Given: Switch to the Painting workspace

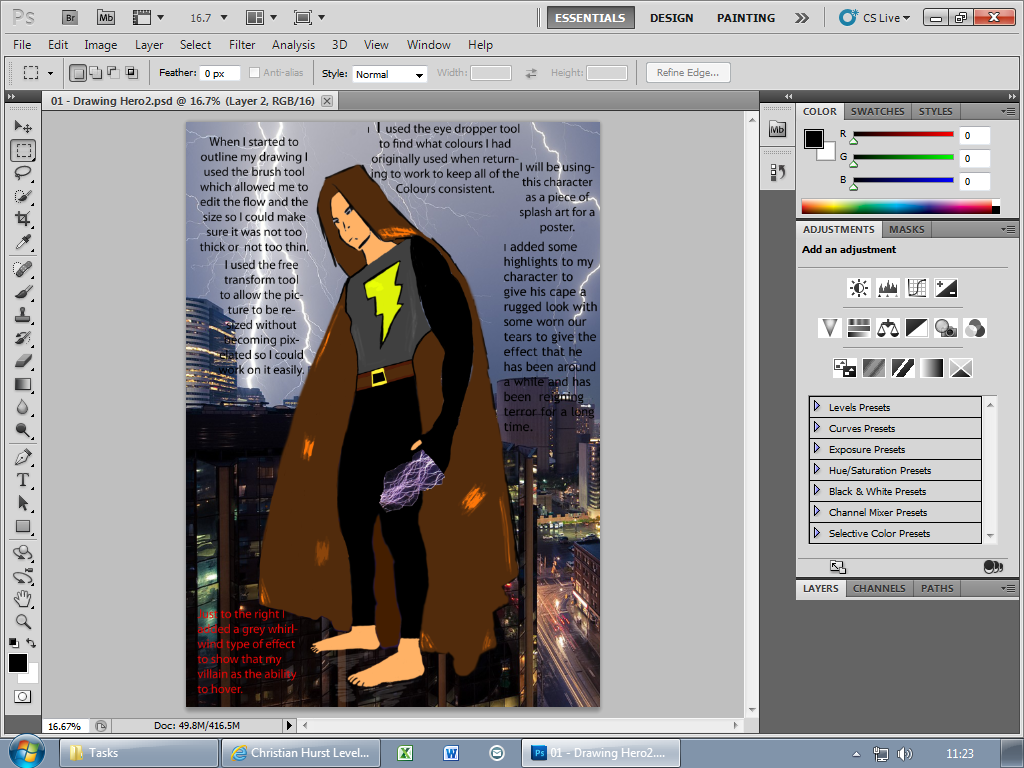Looking at the screenshot, I should click(x=746, y=18).
